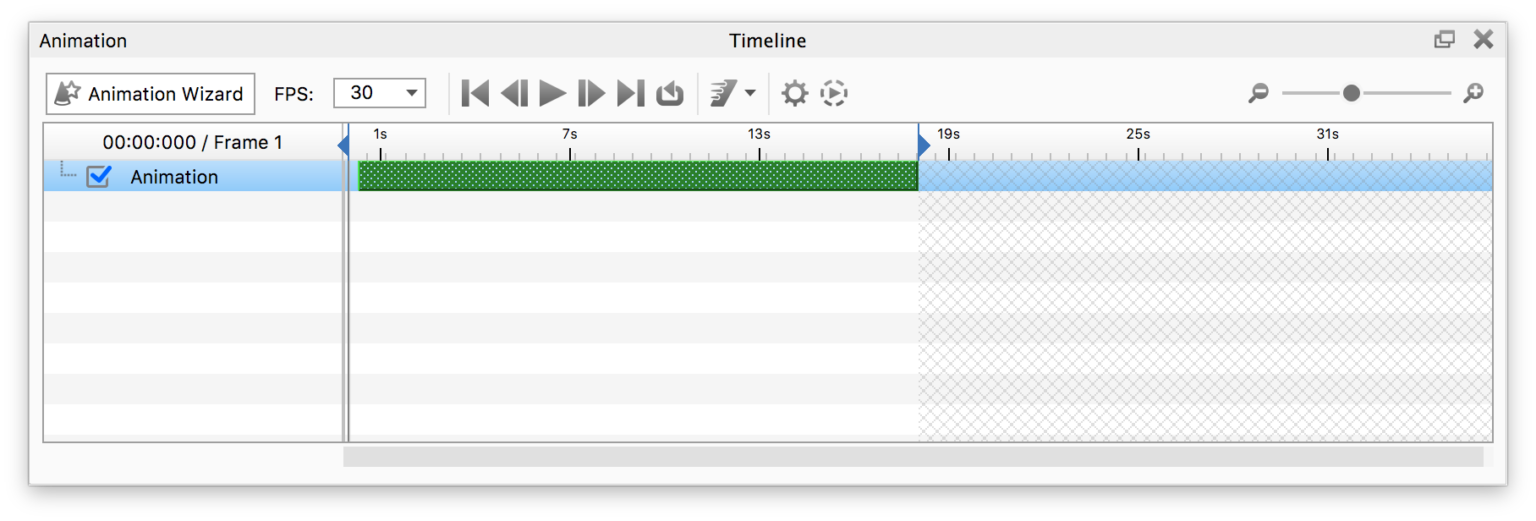The image size is (1536, 521).
Task: Click the dashed-circle play preview icon
Action: [834, 94]
